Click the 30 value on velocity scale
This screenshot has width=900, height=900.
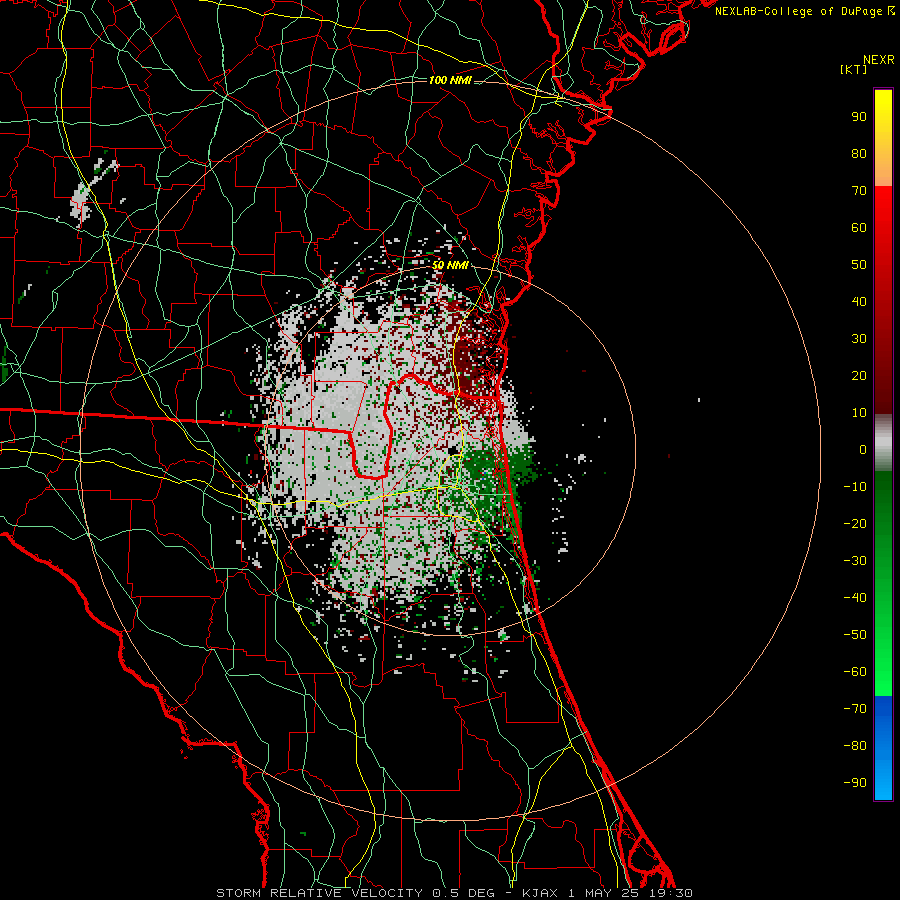859,339
